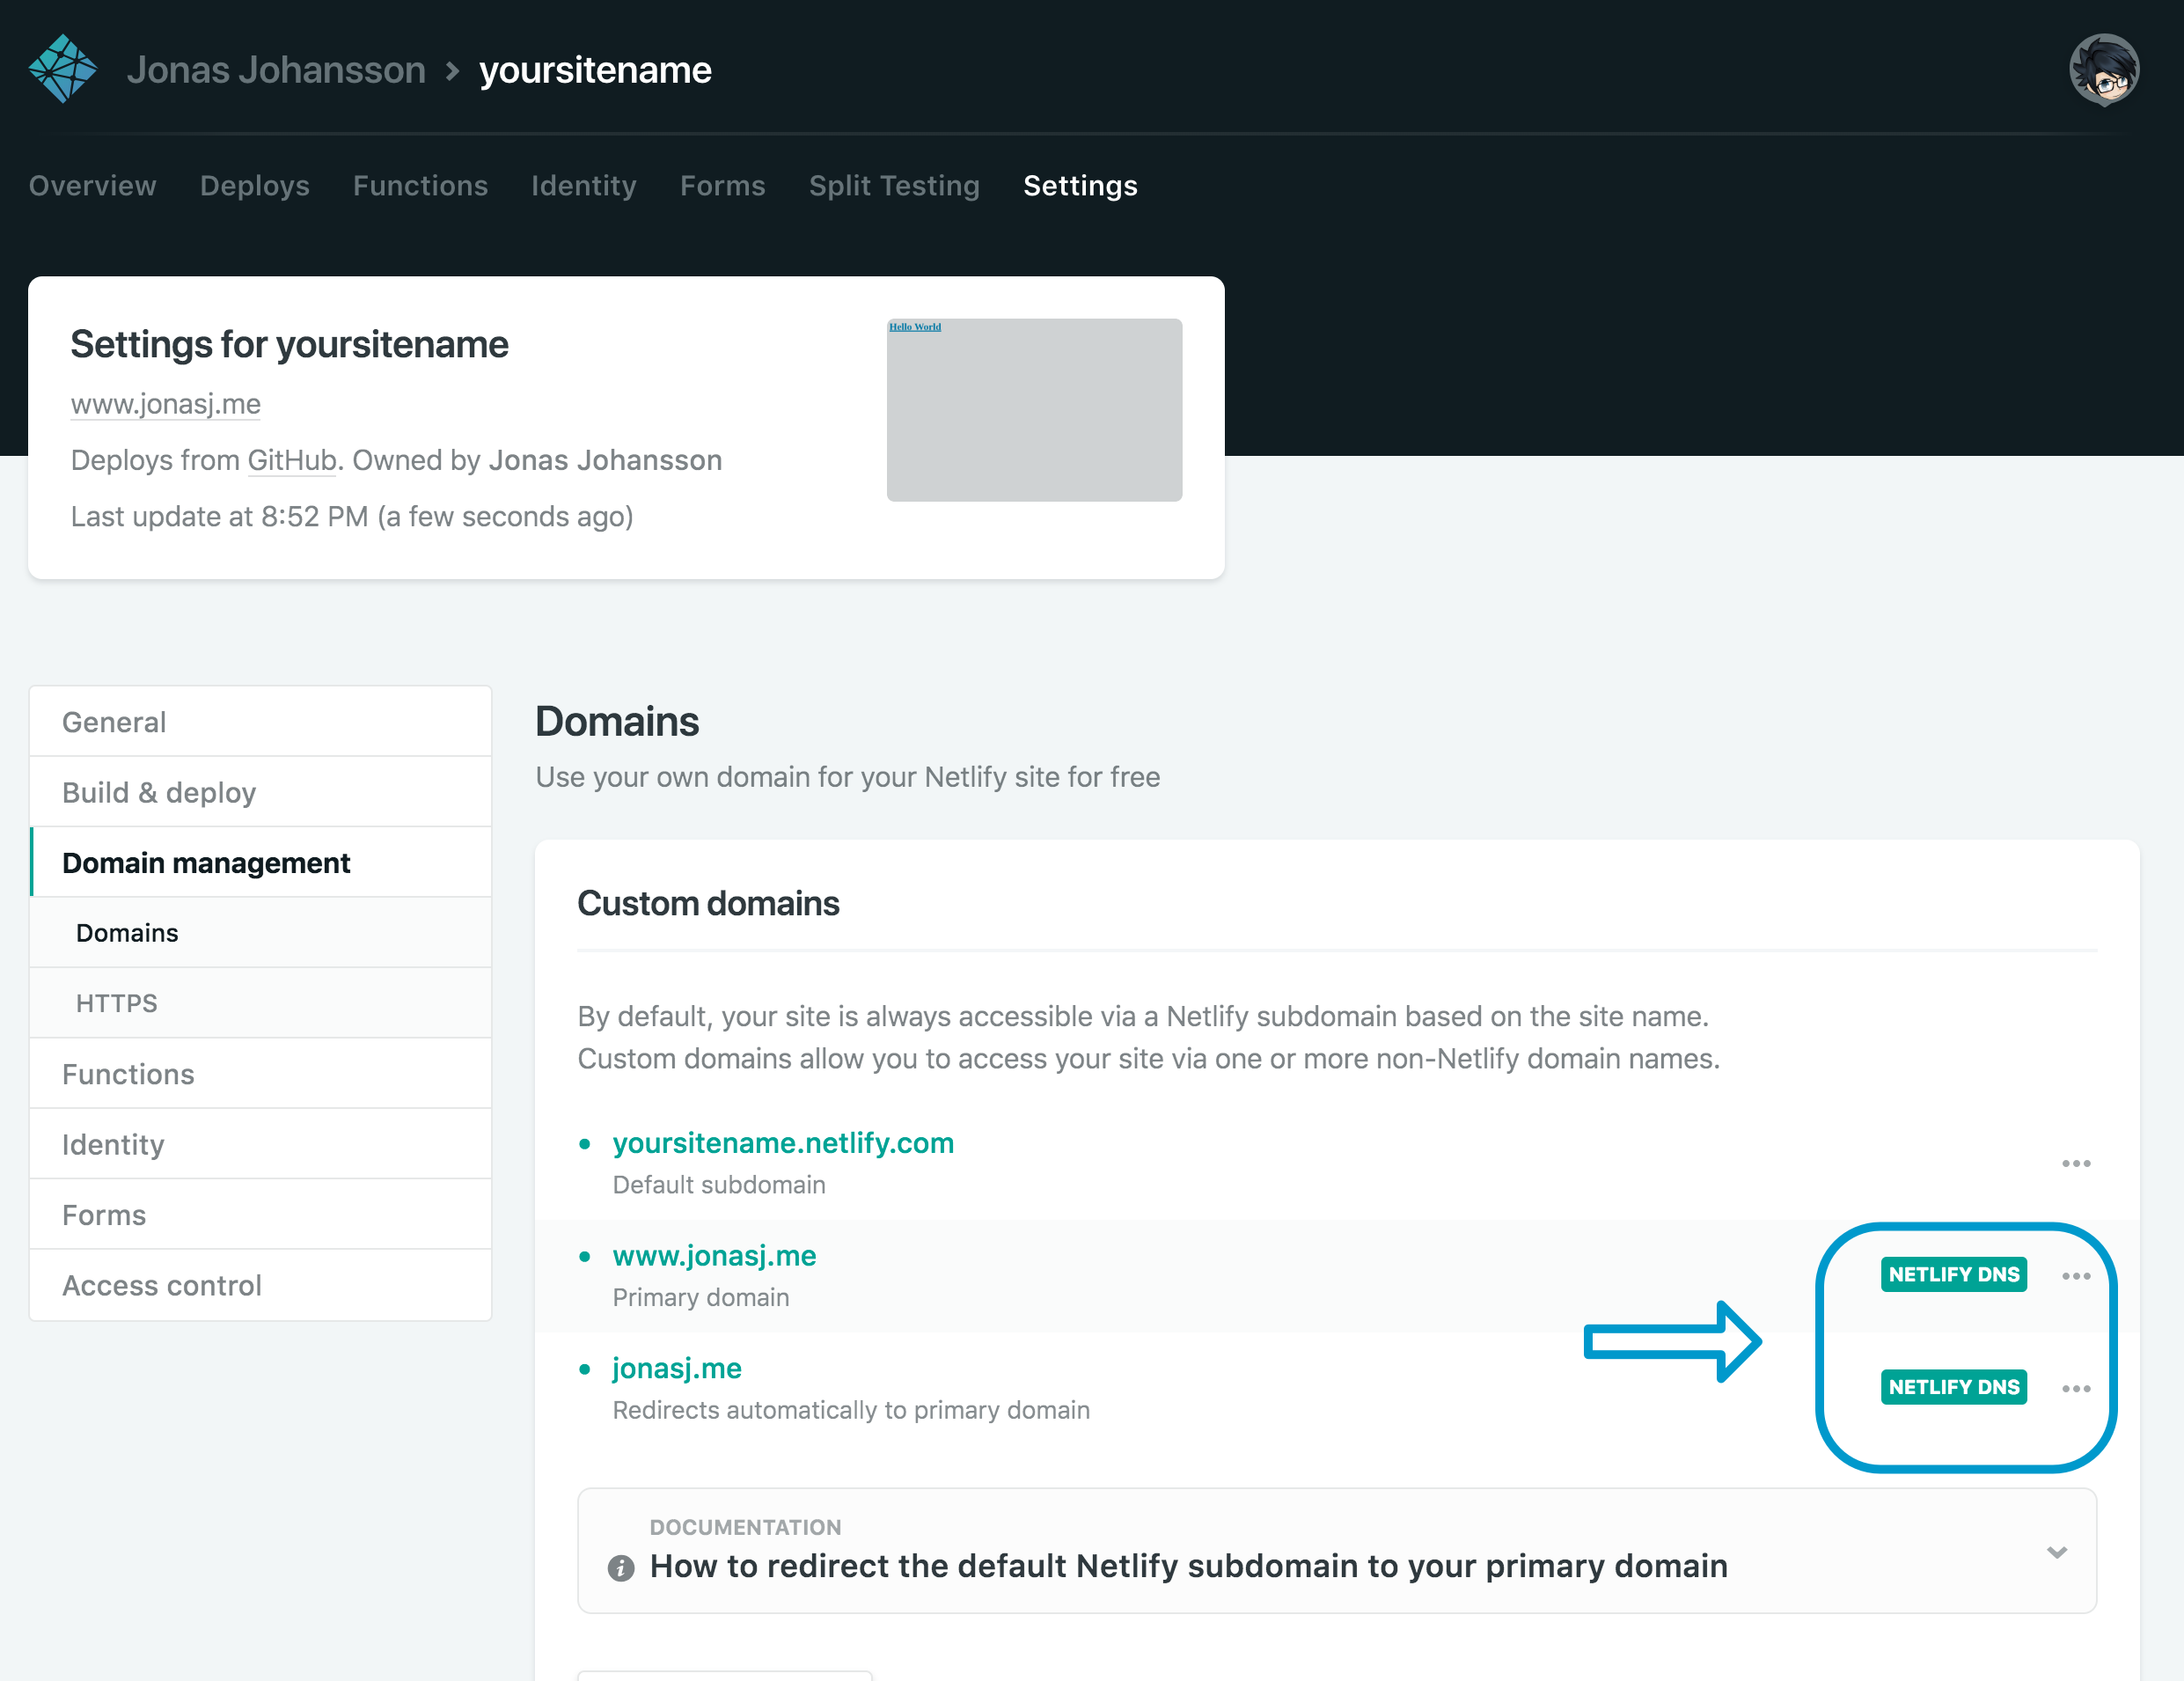Image resolution: width=2184 pixels, height=1681 pixels.
Task: Open the Overview tab
Action: click(x=93, y=186)
